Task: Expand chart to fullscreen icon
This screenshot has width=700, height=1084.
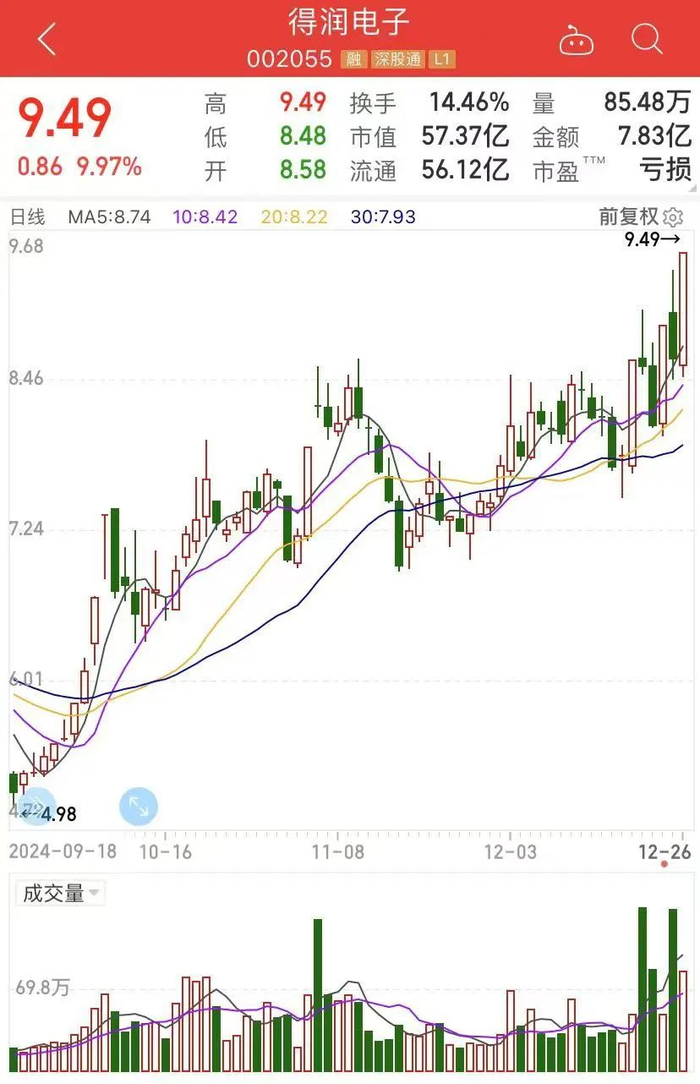Action: point(138,806)
